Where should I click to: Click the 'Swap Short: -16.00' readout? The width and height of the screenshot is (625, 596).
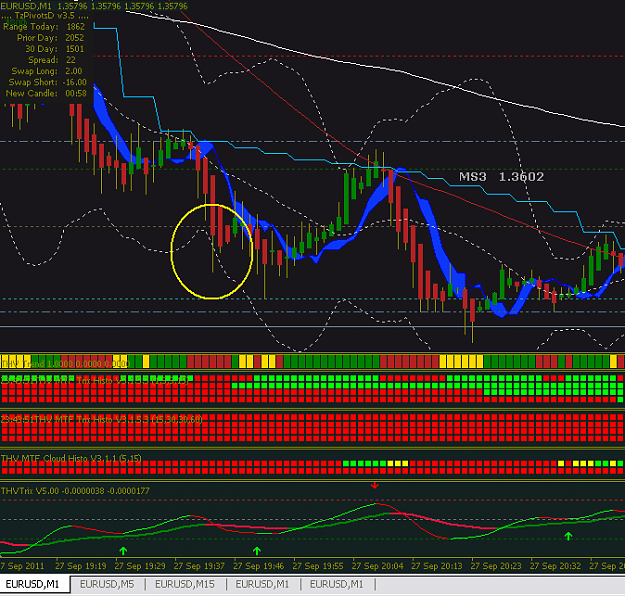point(47,83)
